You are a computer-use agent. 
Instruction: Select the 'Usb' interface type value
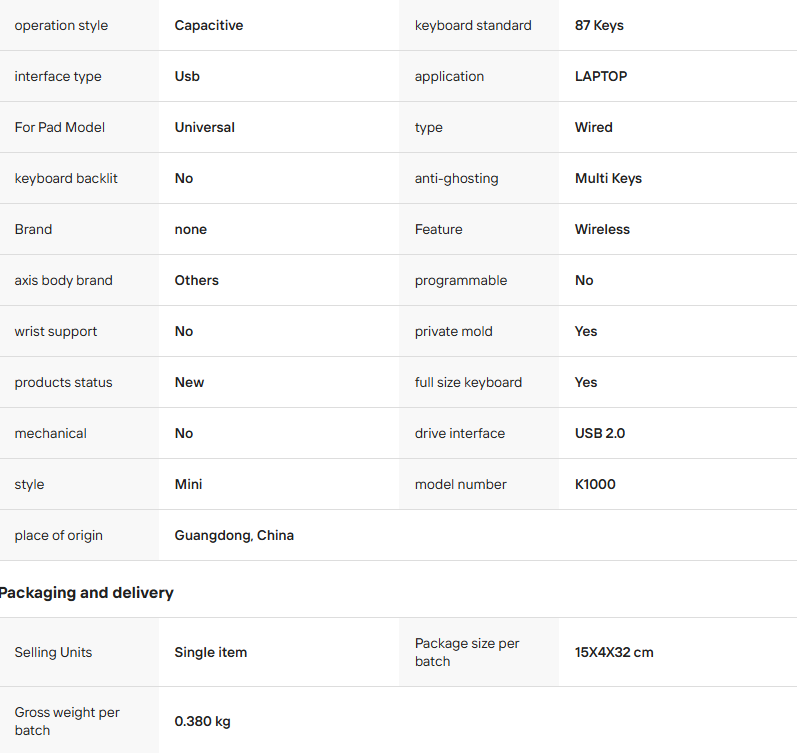187,76
